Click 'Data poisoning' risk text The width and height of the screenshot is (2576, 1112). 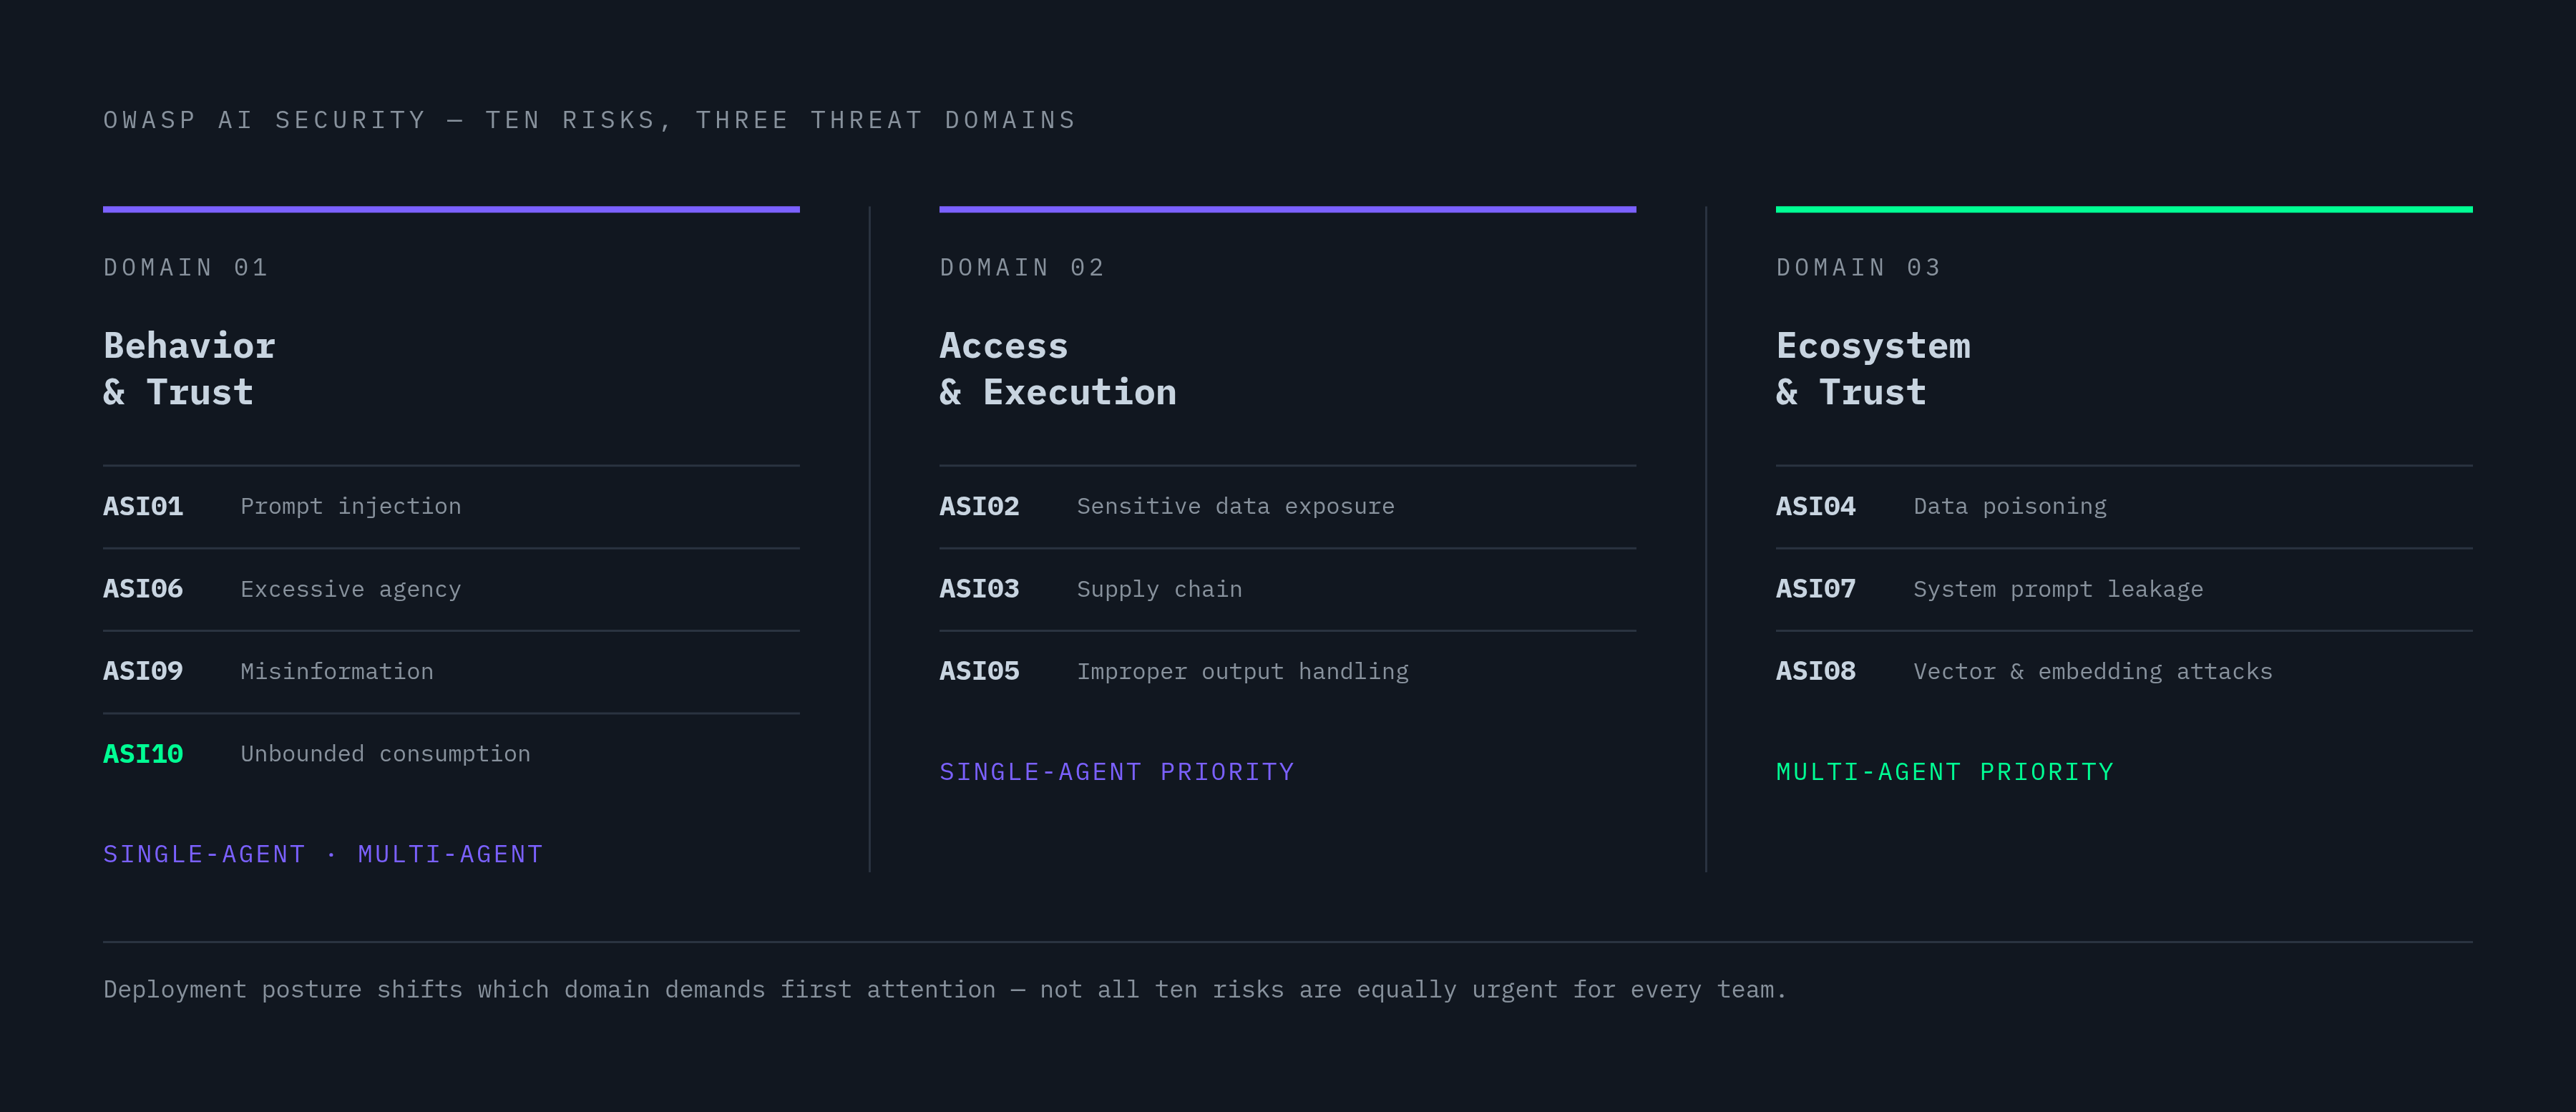coord(2010,506)
